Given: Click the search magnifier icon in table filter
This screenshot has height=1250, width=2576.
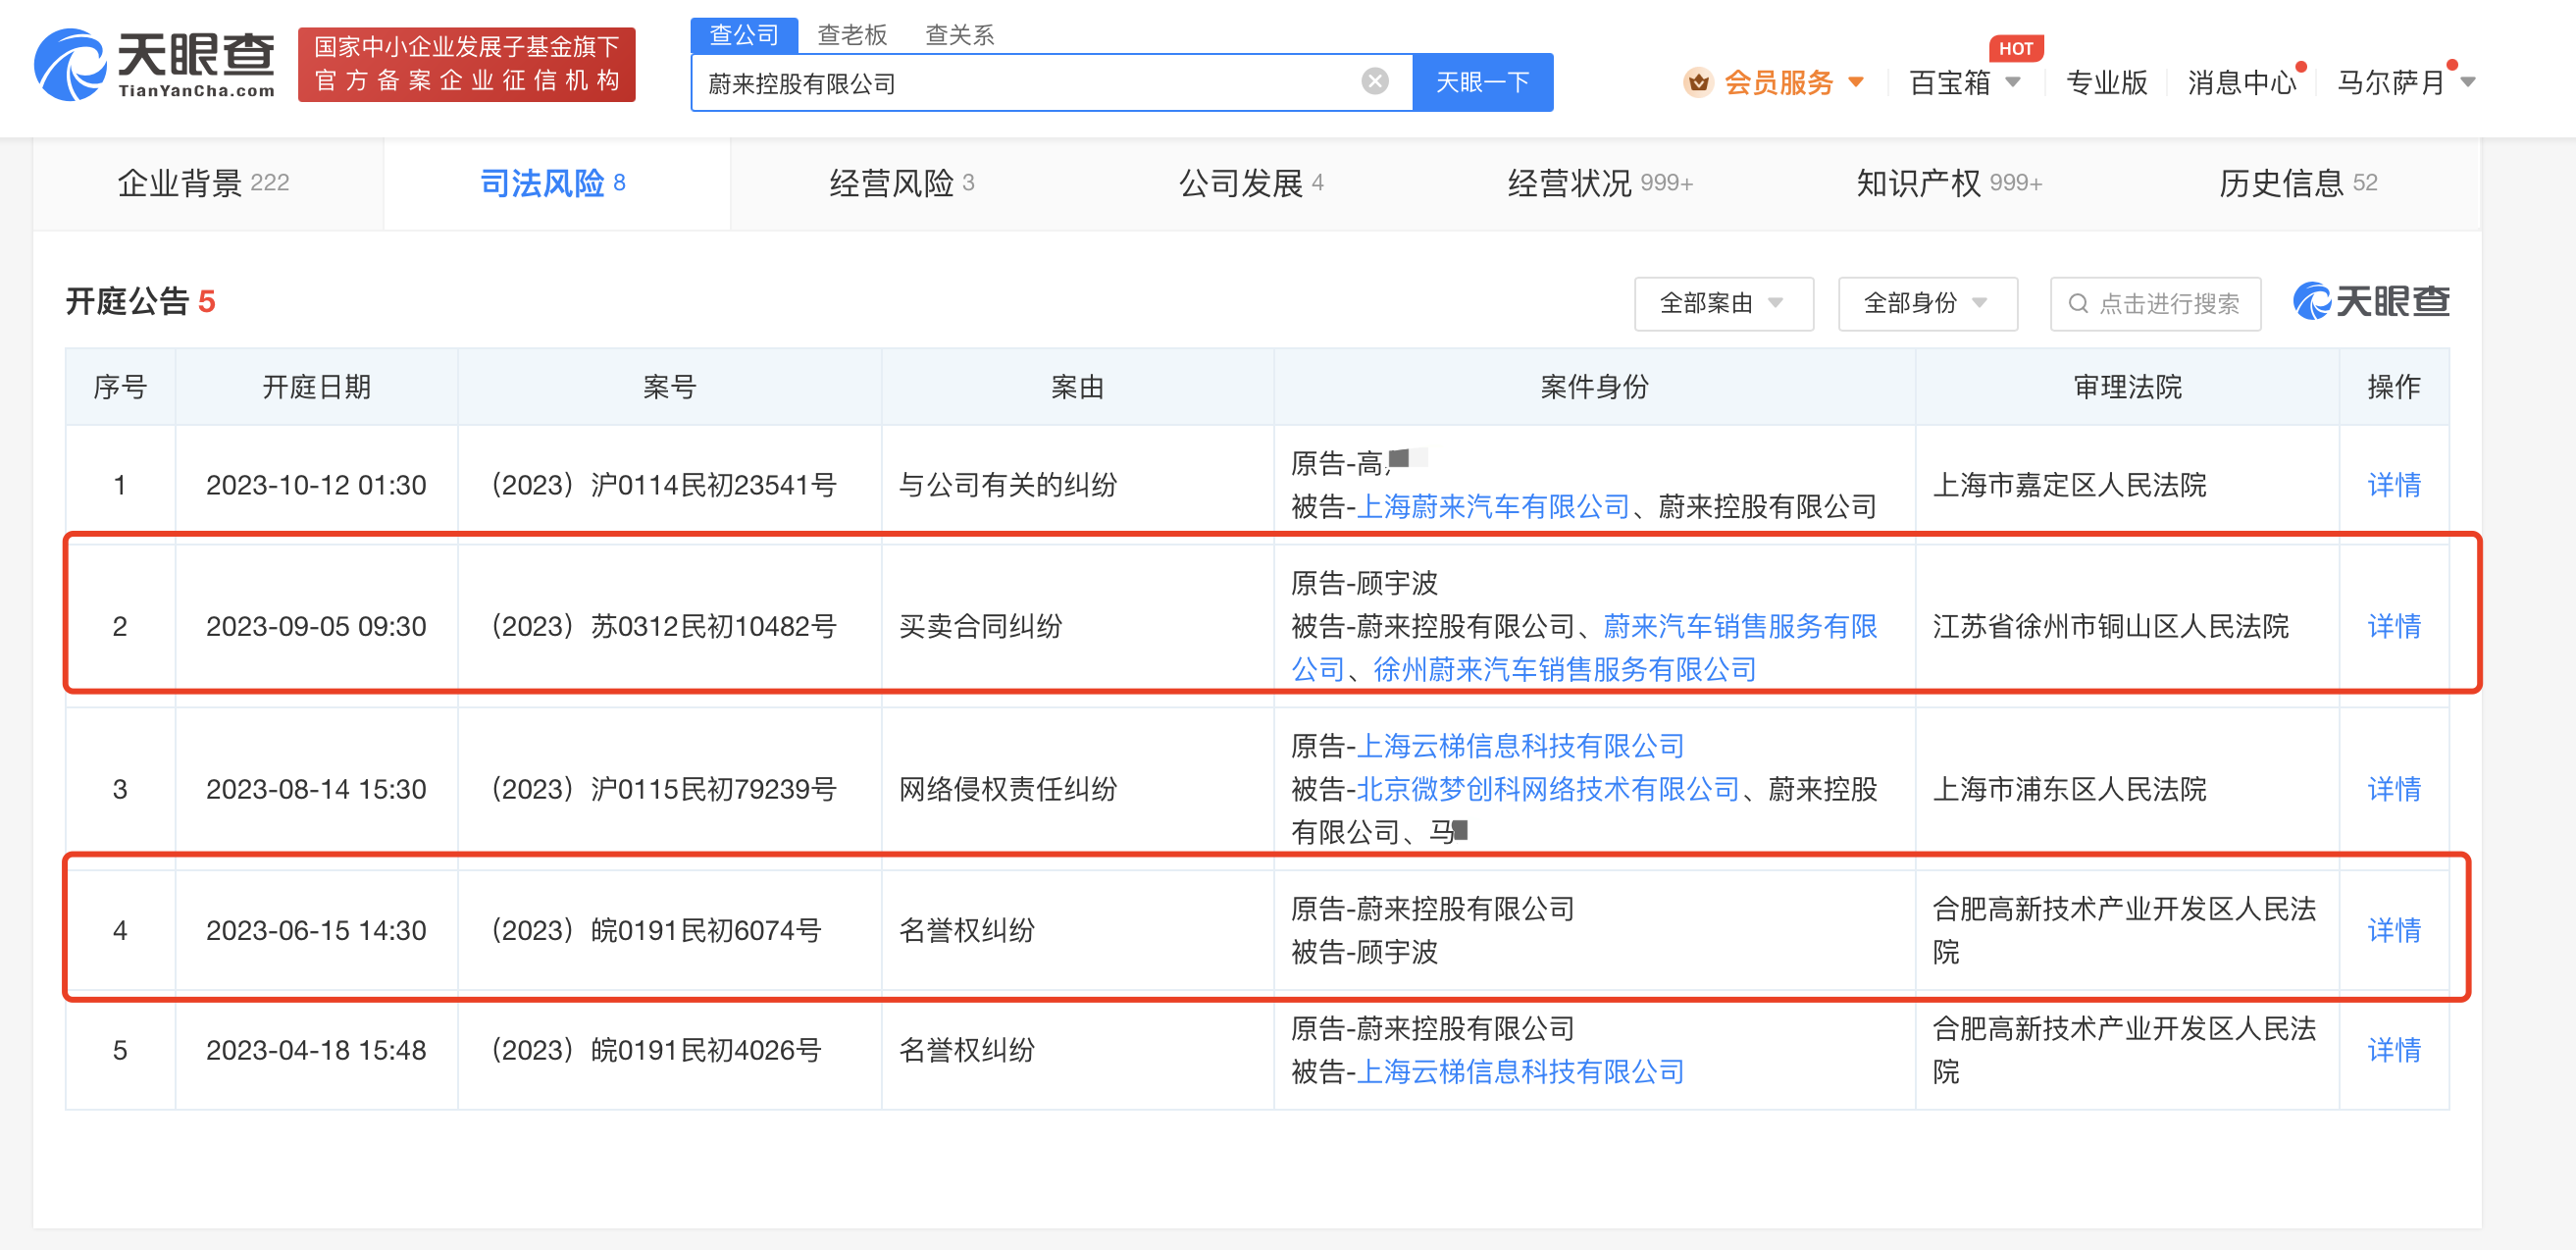Looking at the screenshot, I should tap(2078, 303).
